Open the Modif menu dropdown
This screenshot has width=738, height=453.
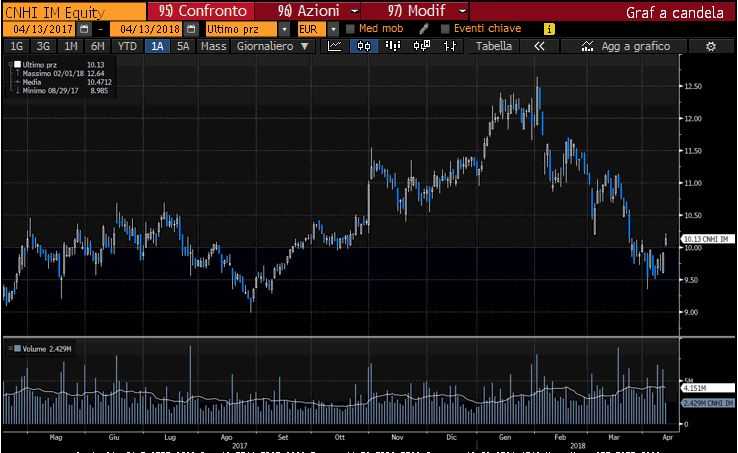point(462,11)
